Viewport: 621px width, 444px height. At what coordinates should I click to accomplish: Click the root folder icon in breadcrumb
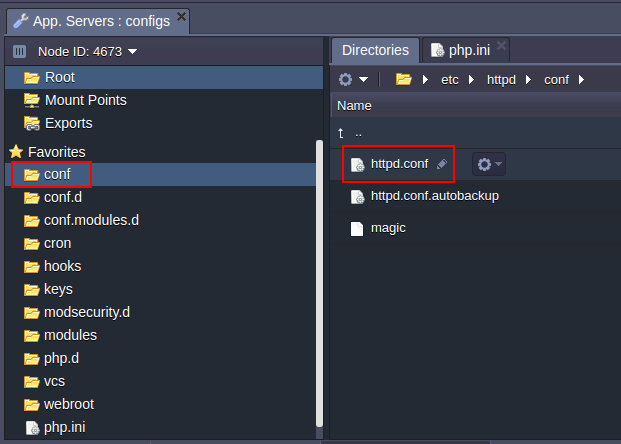point(403,79)
